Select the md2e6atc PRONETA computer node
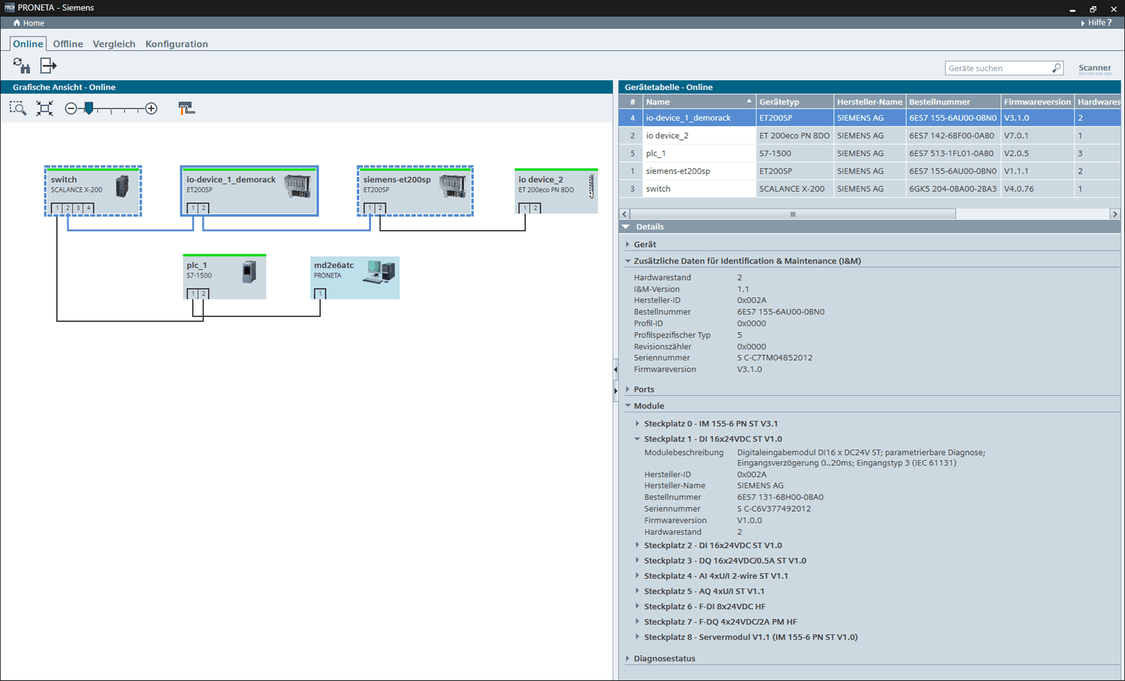The image size is (1125, 681). (354, 277)
